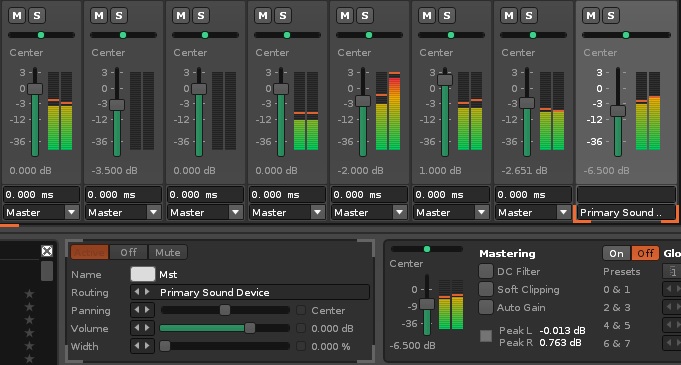Enable the DC Filter checkbox
Viewport: 681px width, 365px height.
486,271
